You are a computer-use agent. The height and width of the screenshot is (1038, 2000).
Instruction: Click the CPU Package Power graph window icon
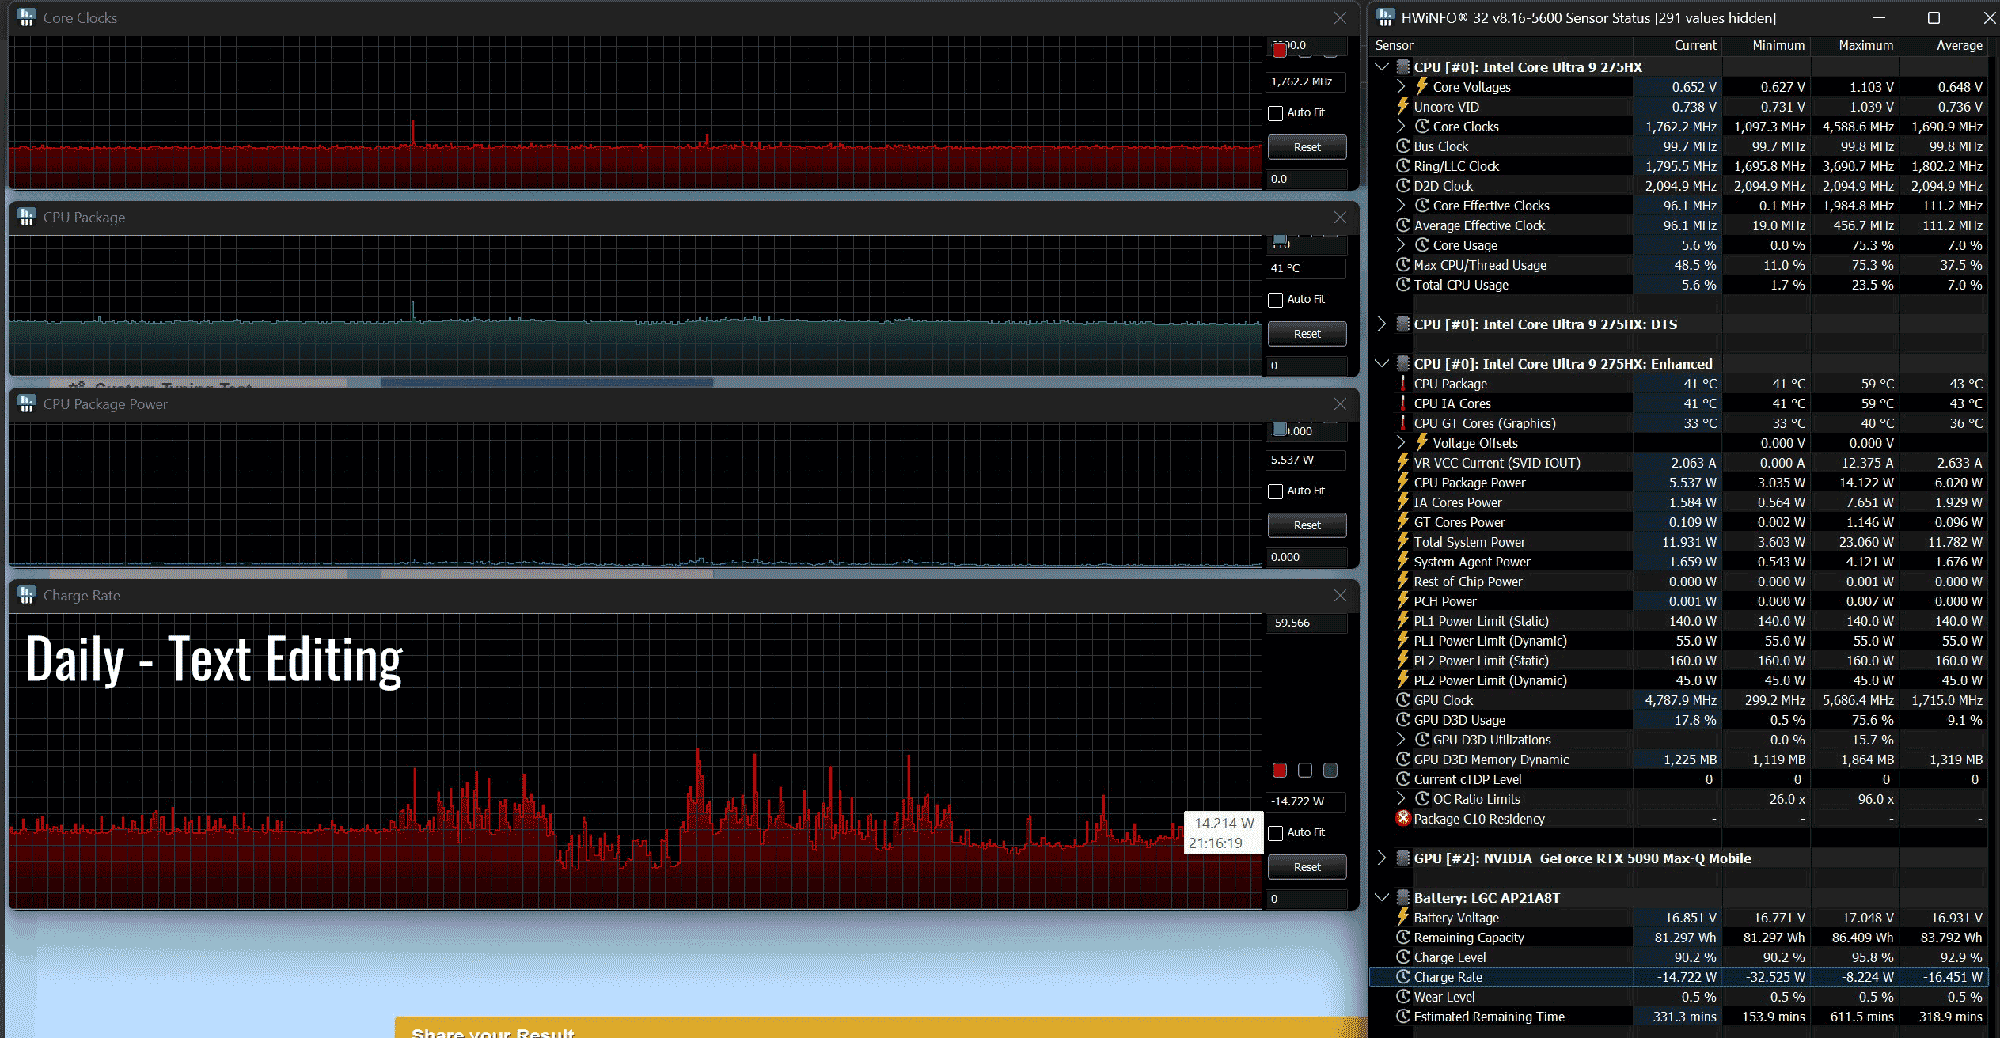tap(27, 404)
